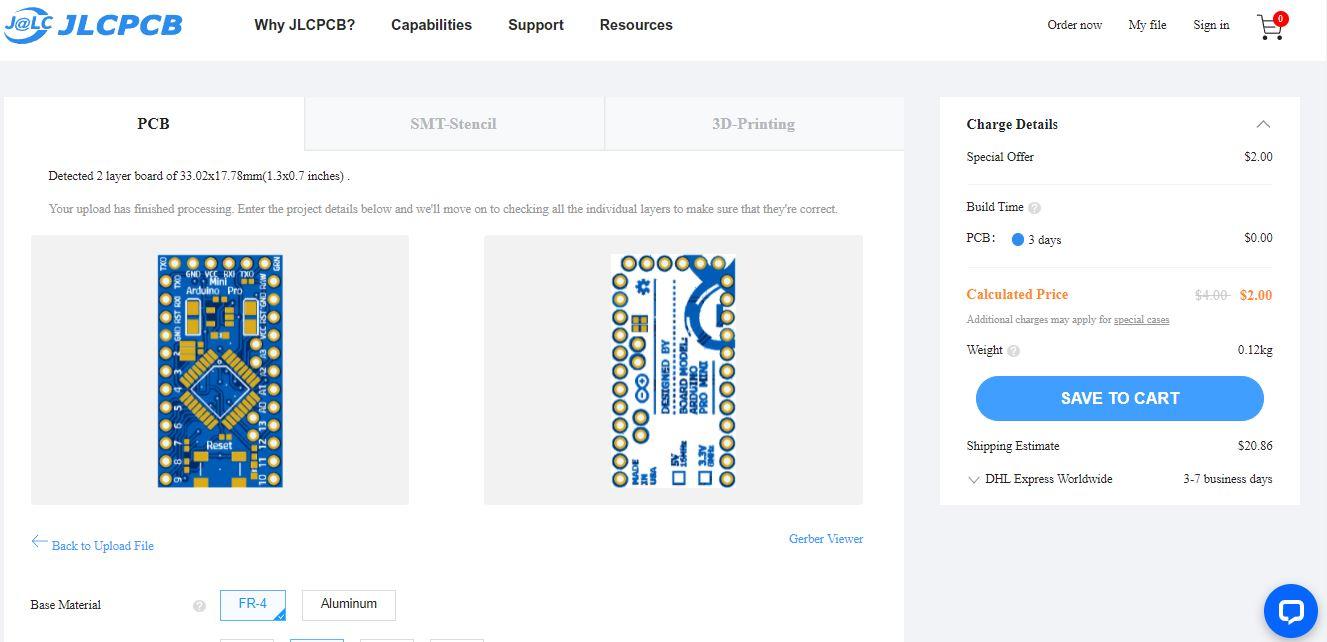Show Weight help tooltip
This screenshot has width=1327, height=642.
(x=1013, y=351)
